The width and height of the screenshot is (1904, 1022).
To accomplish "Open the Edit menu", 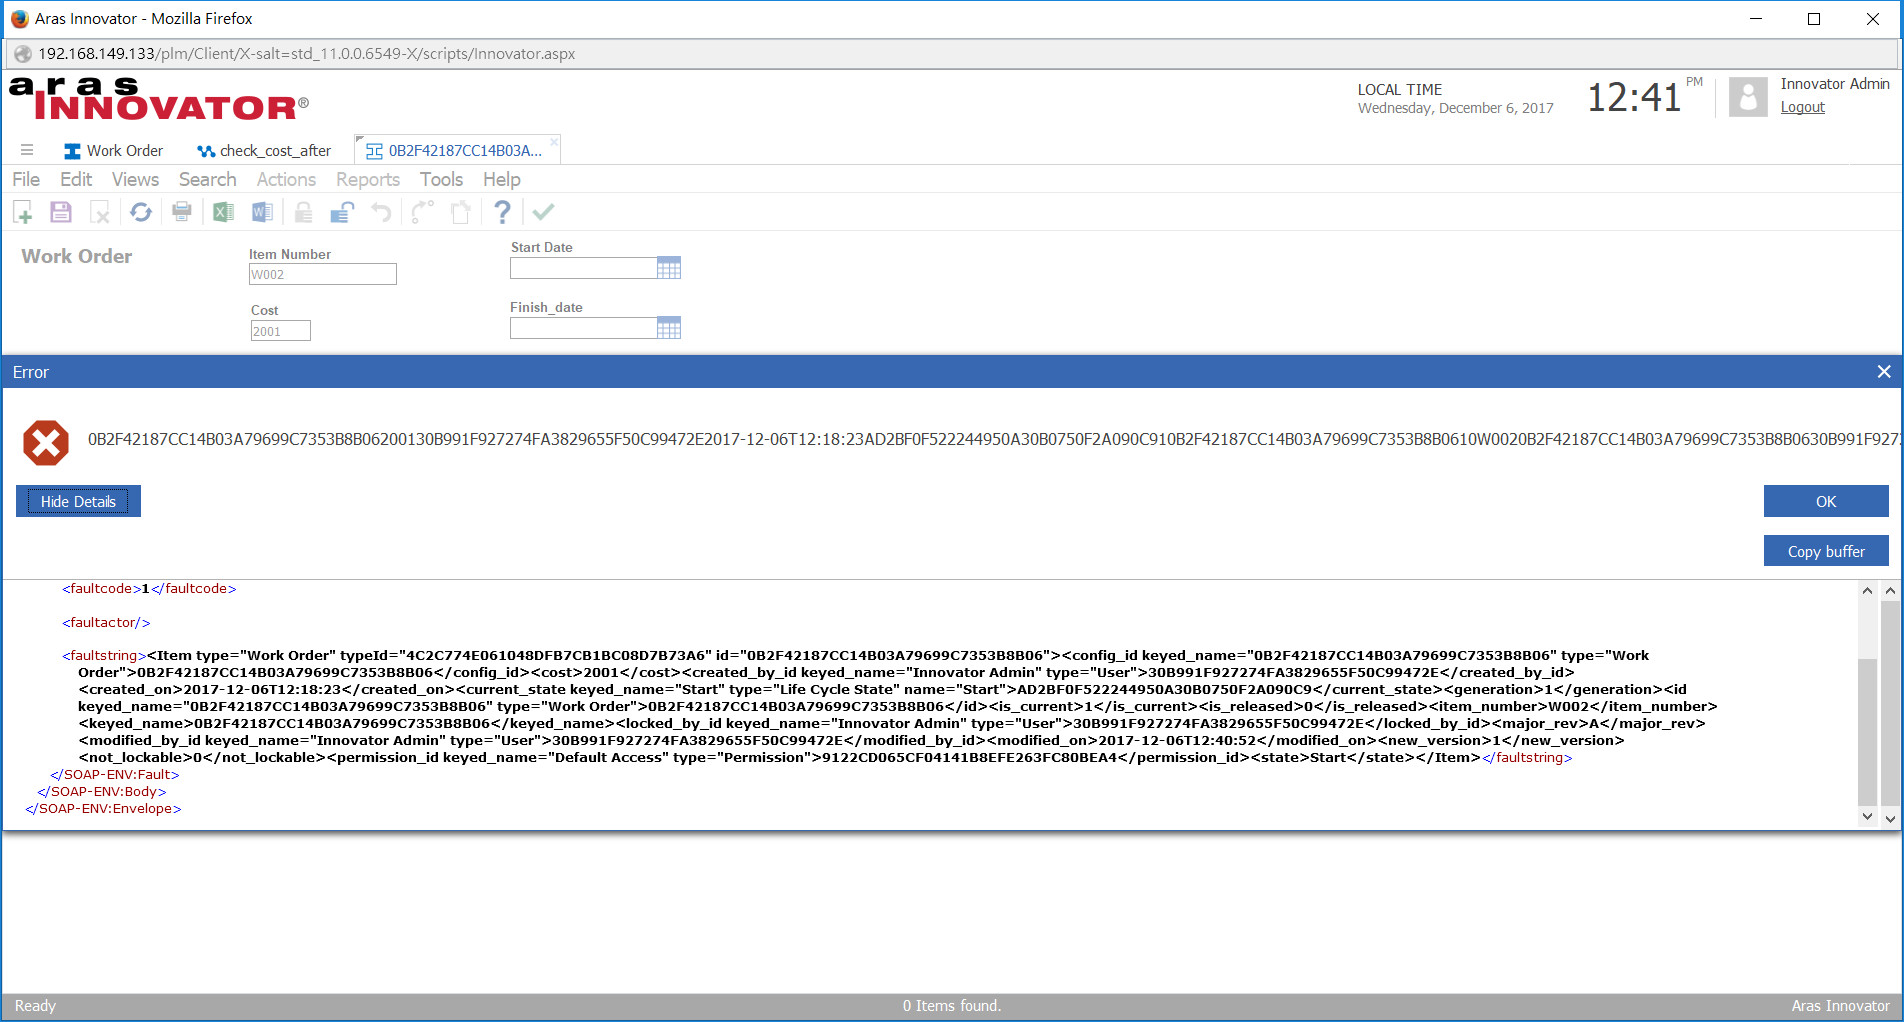I will (76, 179).
